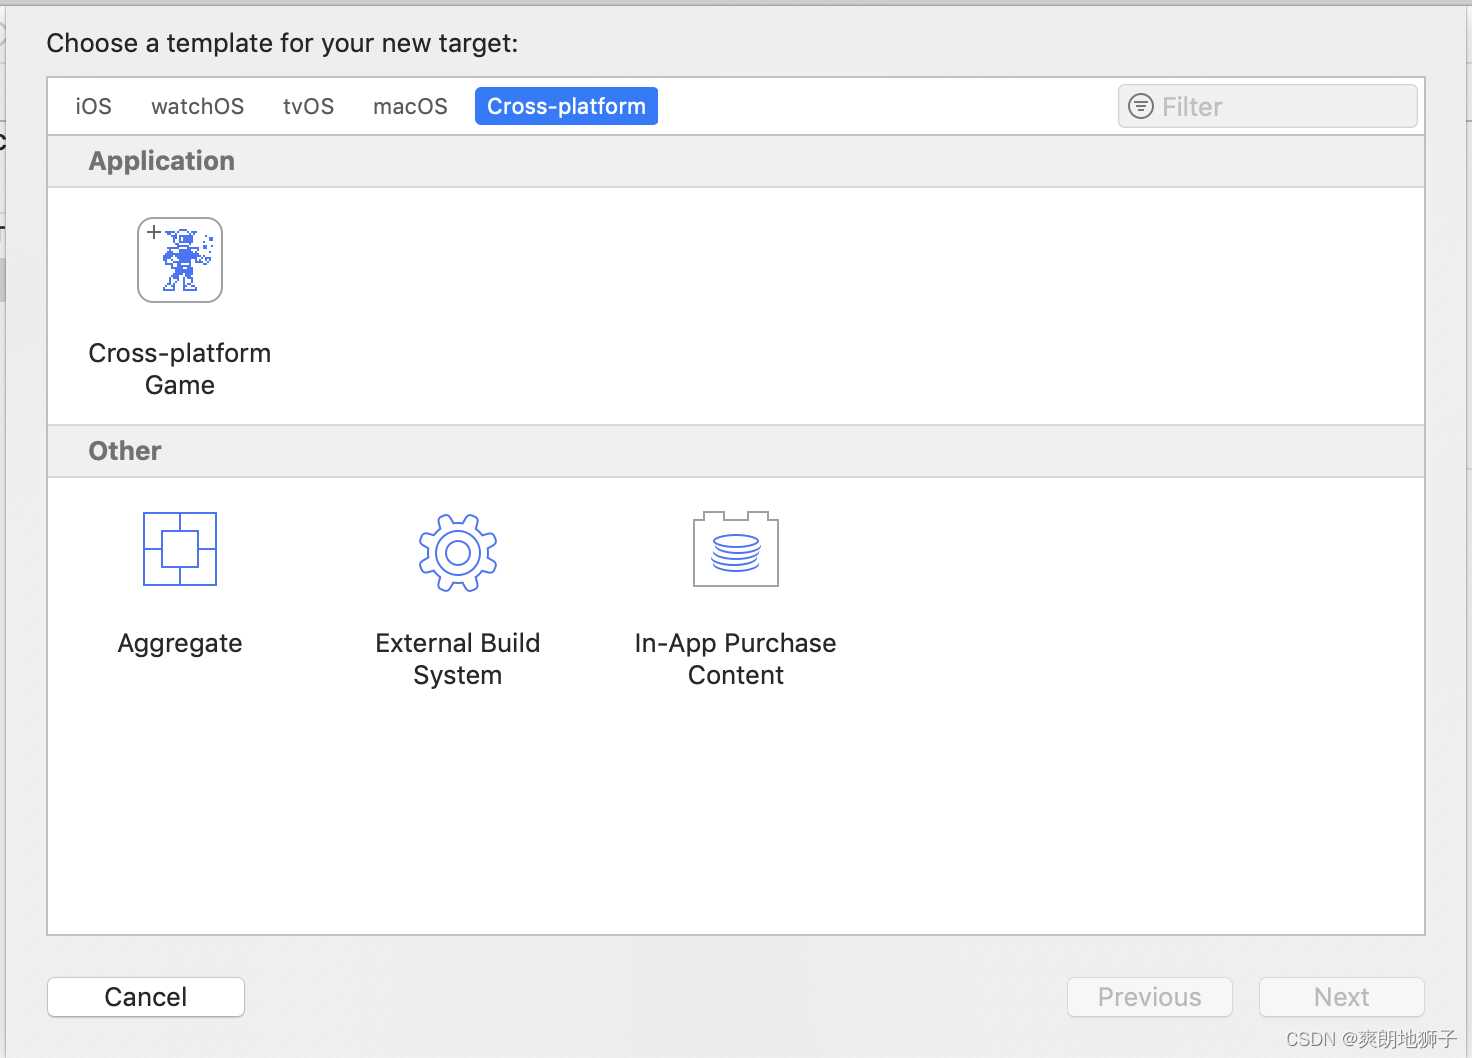Pick the In-App Purchase Content icon
This screenshot has width=1472, height=1058.
click(736, 549)
